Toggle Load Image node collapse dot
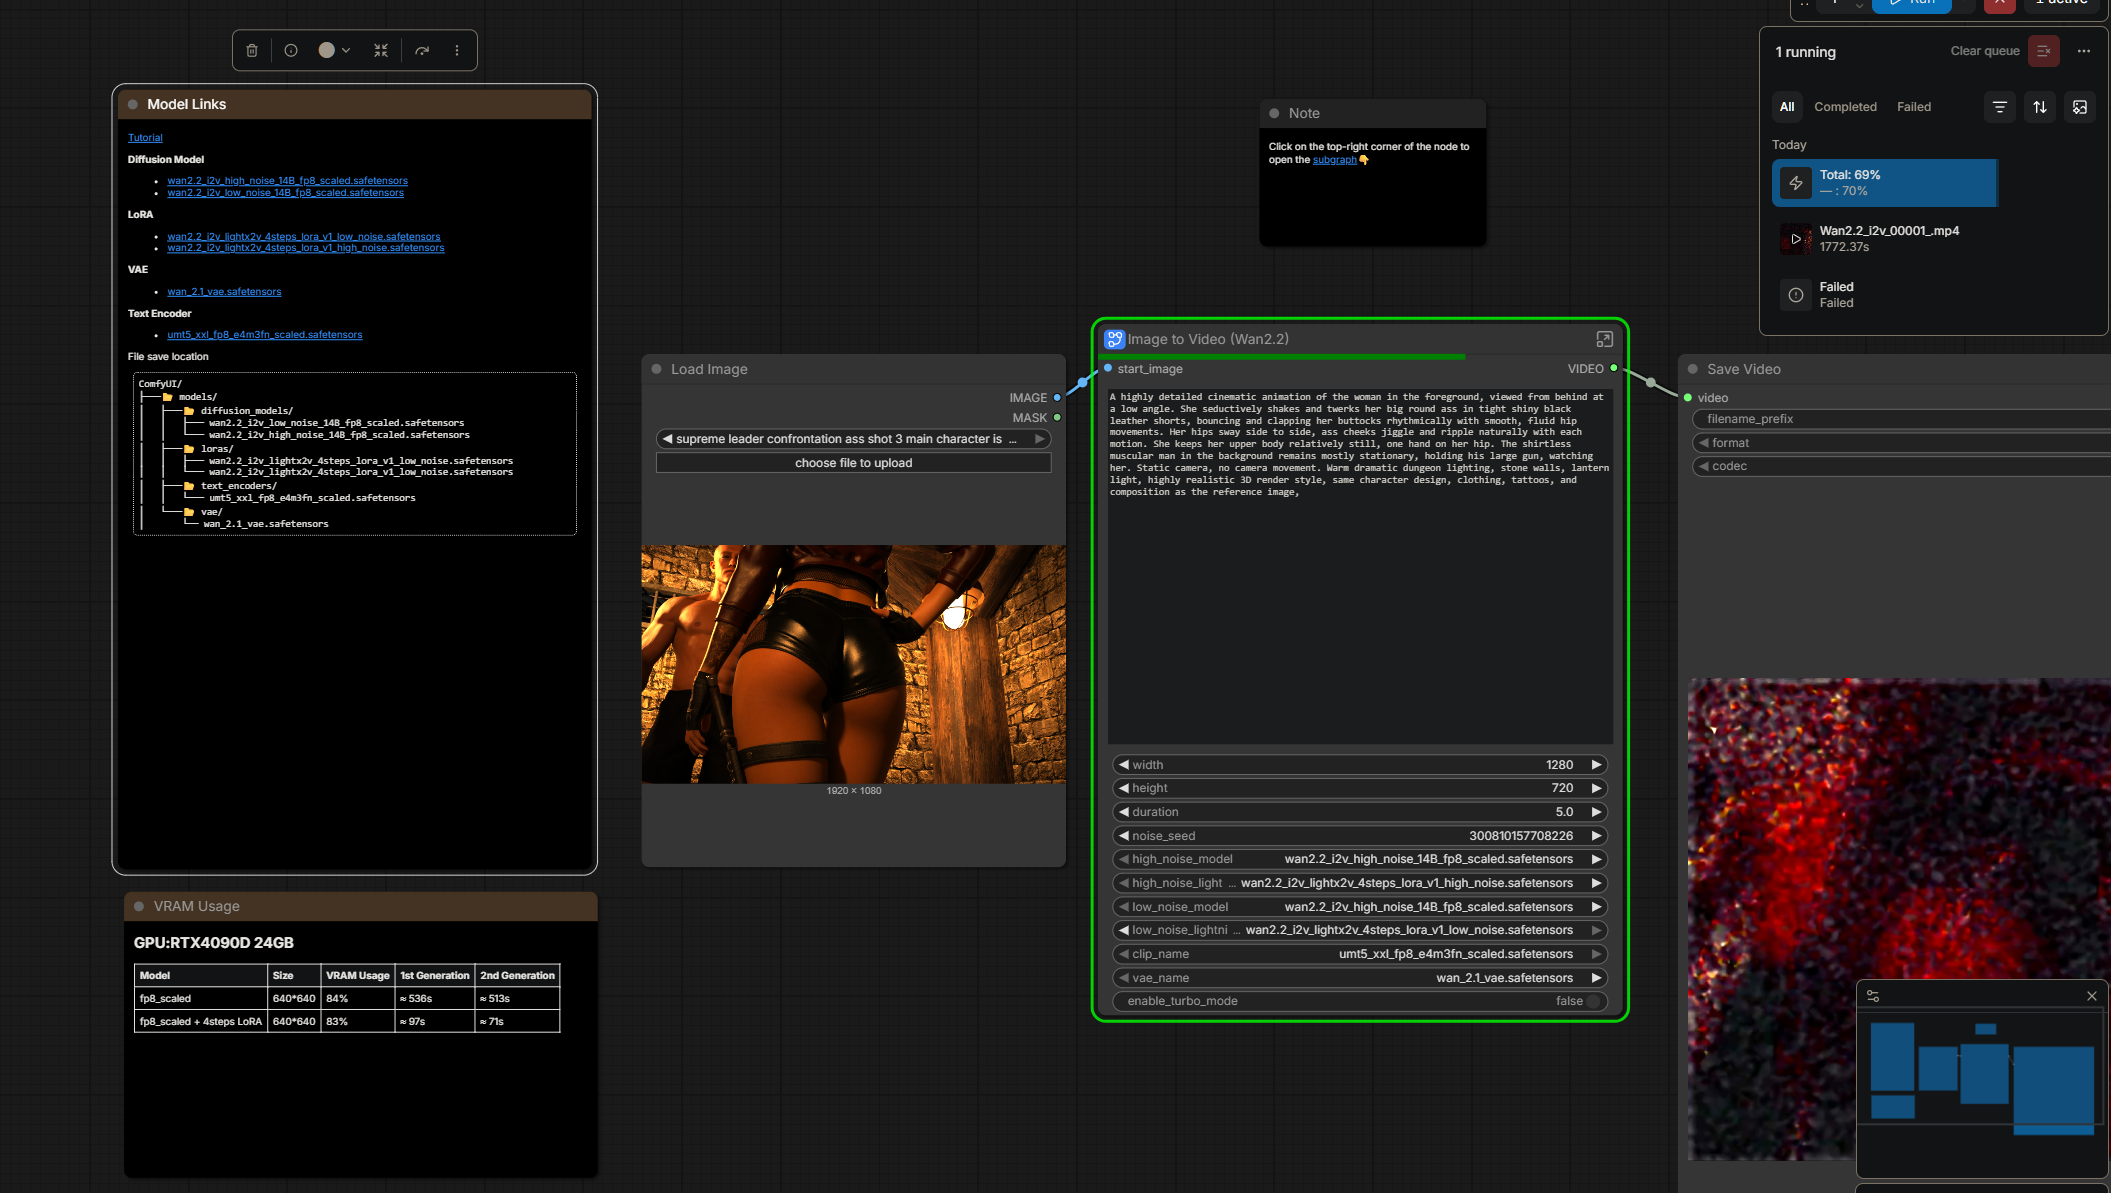 click(657, 369)
